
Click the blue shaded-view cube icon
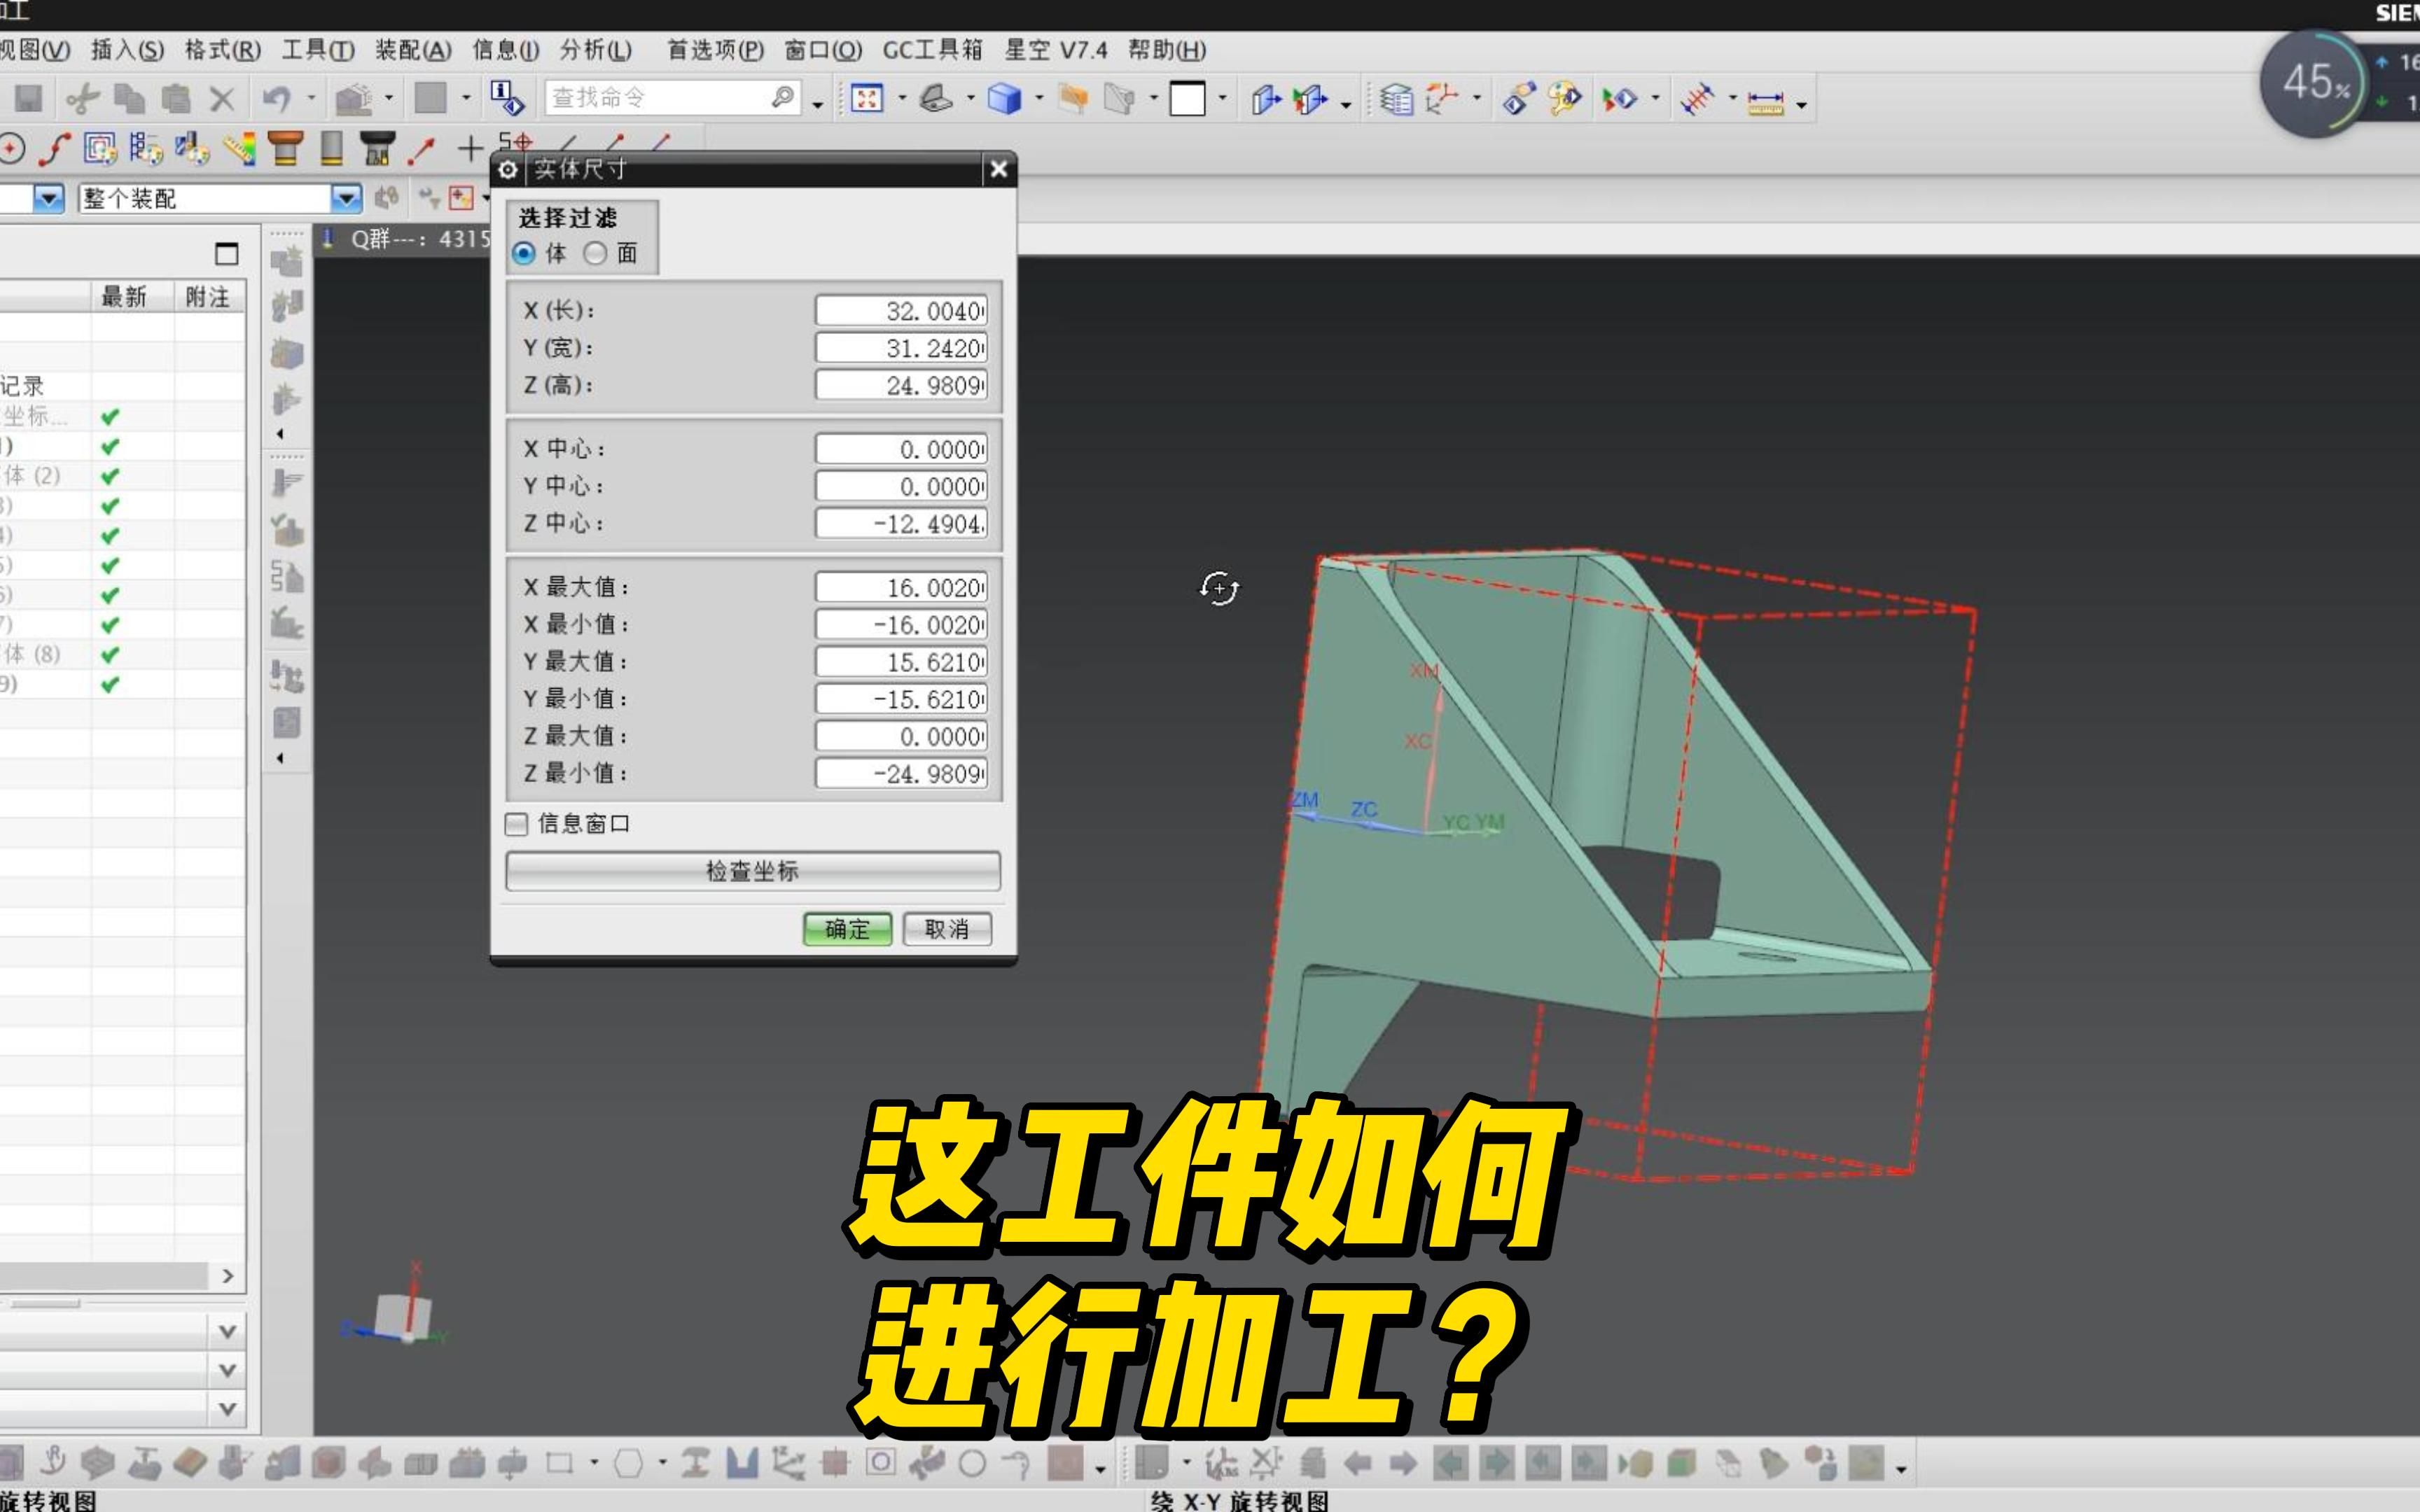coord(1005,98)
